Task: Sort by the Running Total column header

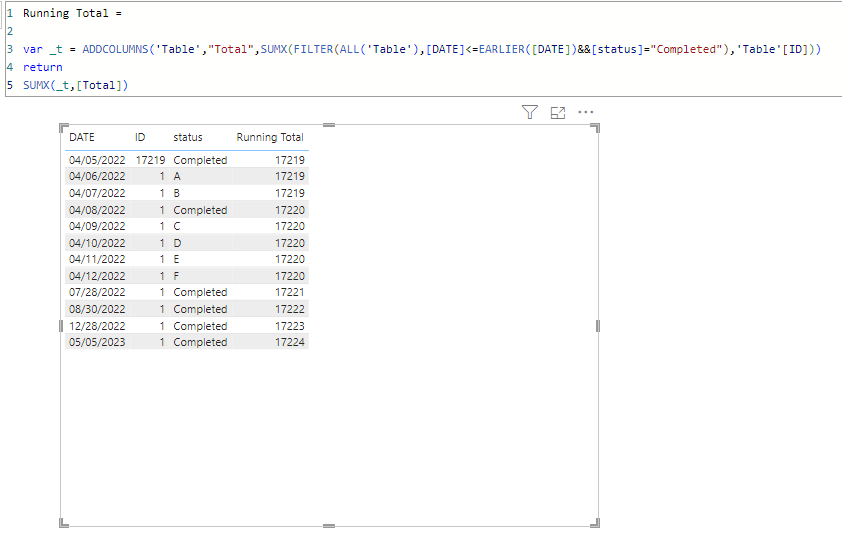Action: point(270,137)
